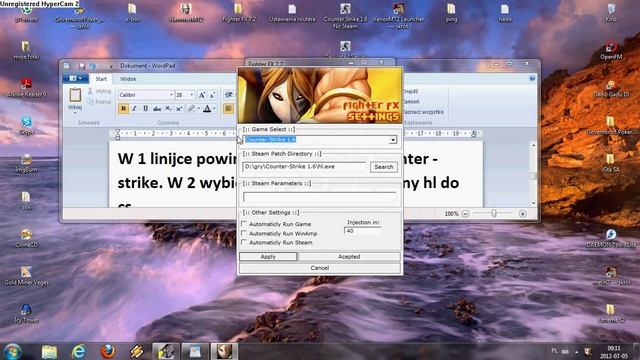Click the save icon in WordPad title bar
This screenshot has height=360, width=640.
point(82,66)
